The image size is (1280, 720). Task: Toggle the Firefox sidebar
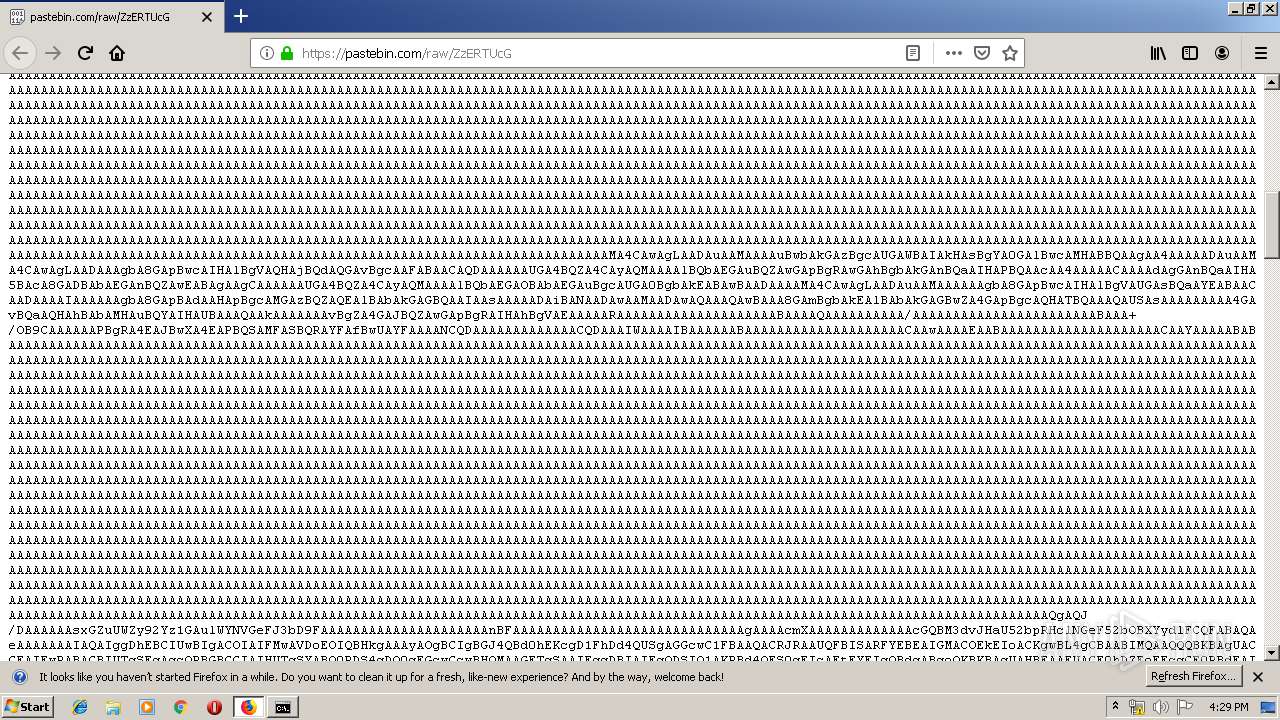(1190, 53)
